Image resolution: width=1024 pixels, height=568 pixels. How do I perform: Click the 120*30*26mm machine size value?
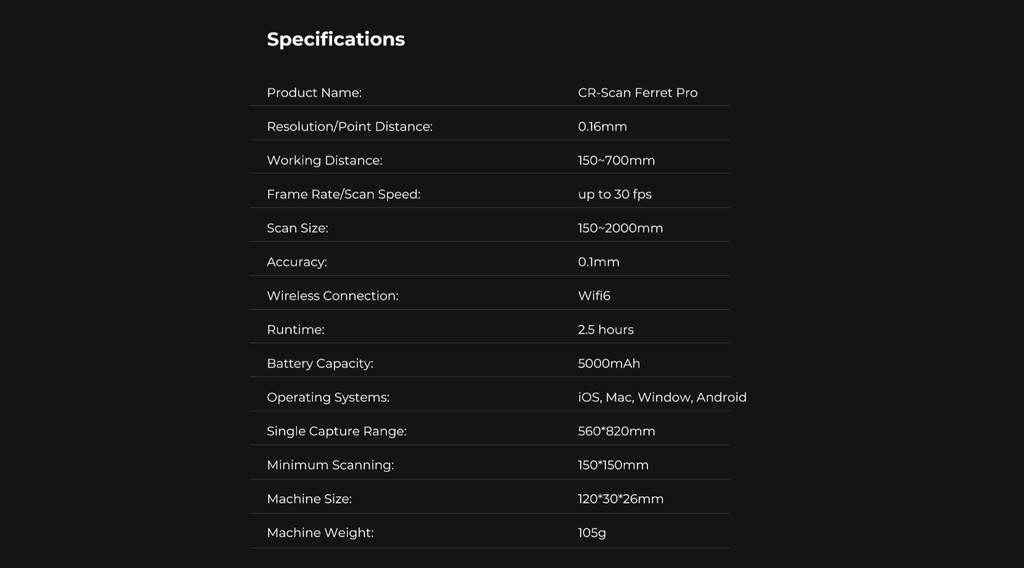[x=620, y=499]
